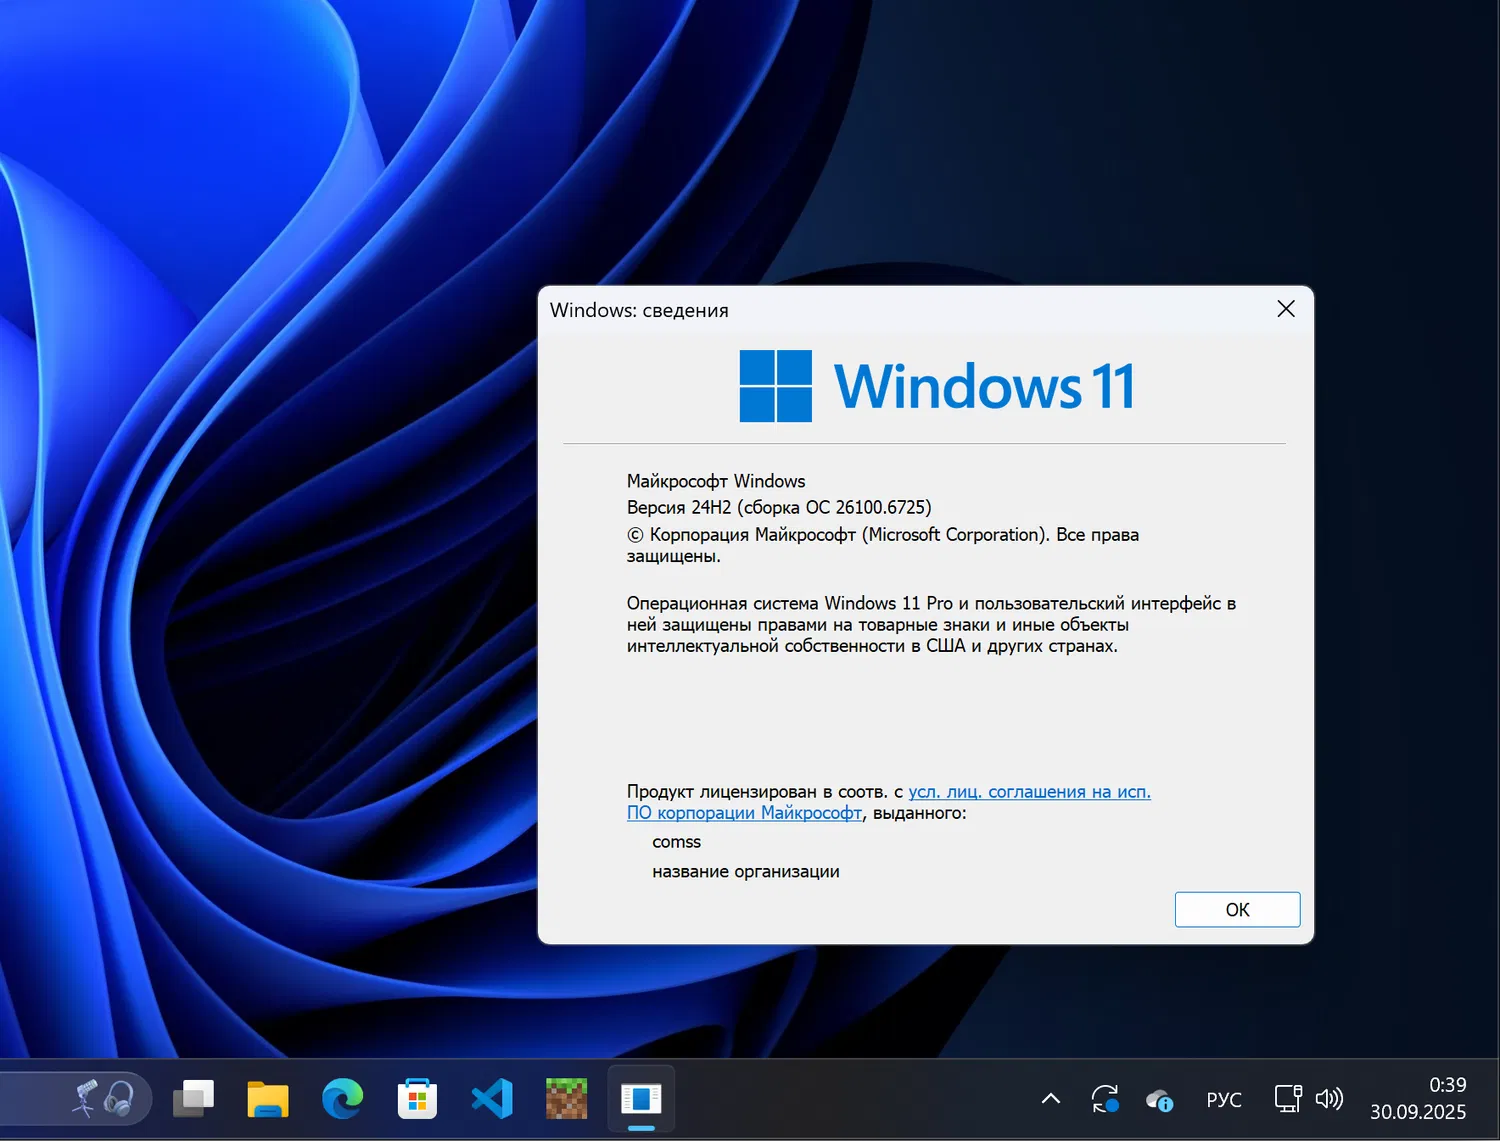Open network settings from the tray icon
The width and height of the screenshot is (1500, 1141).
[x=1287, y=1098]
